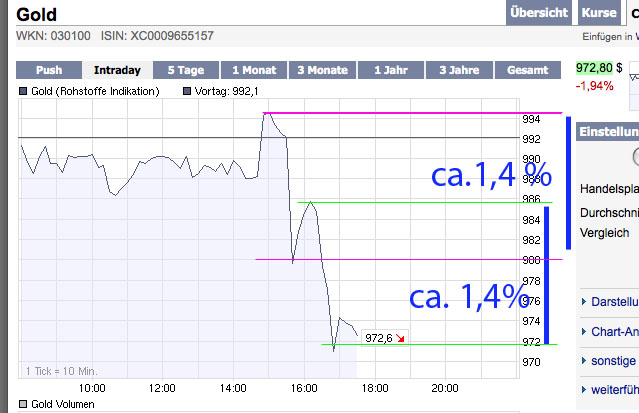The image size is (639, 413).
Task: Click the 972,6 price label on chart
Action: [378, 338]
